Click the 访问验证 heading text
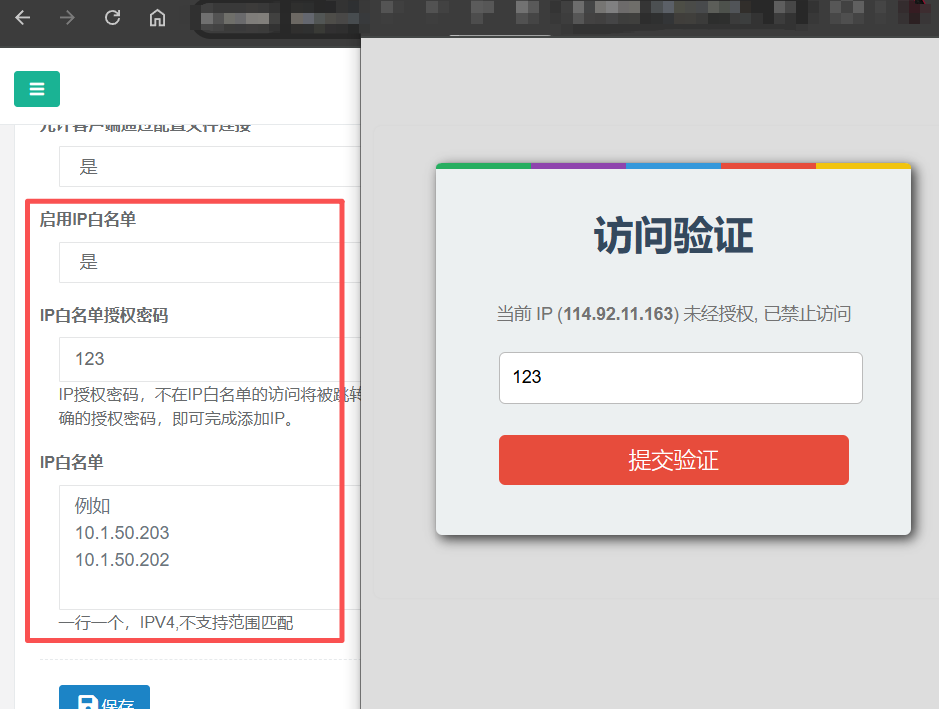939x709 pixels. point(674,236)
